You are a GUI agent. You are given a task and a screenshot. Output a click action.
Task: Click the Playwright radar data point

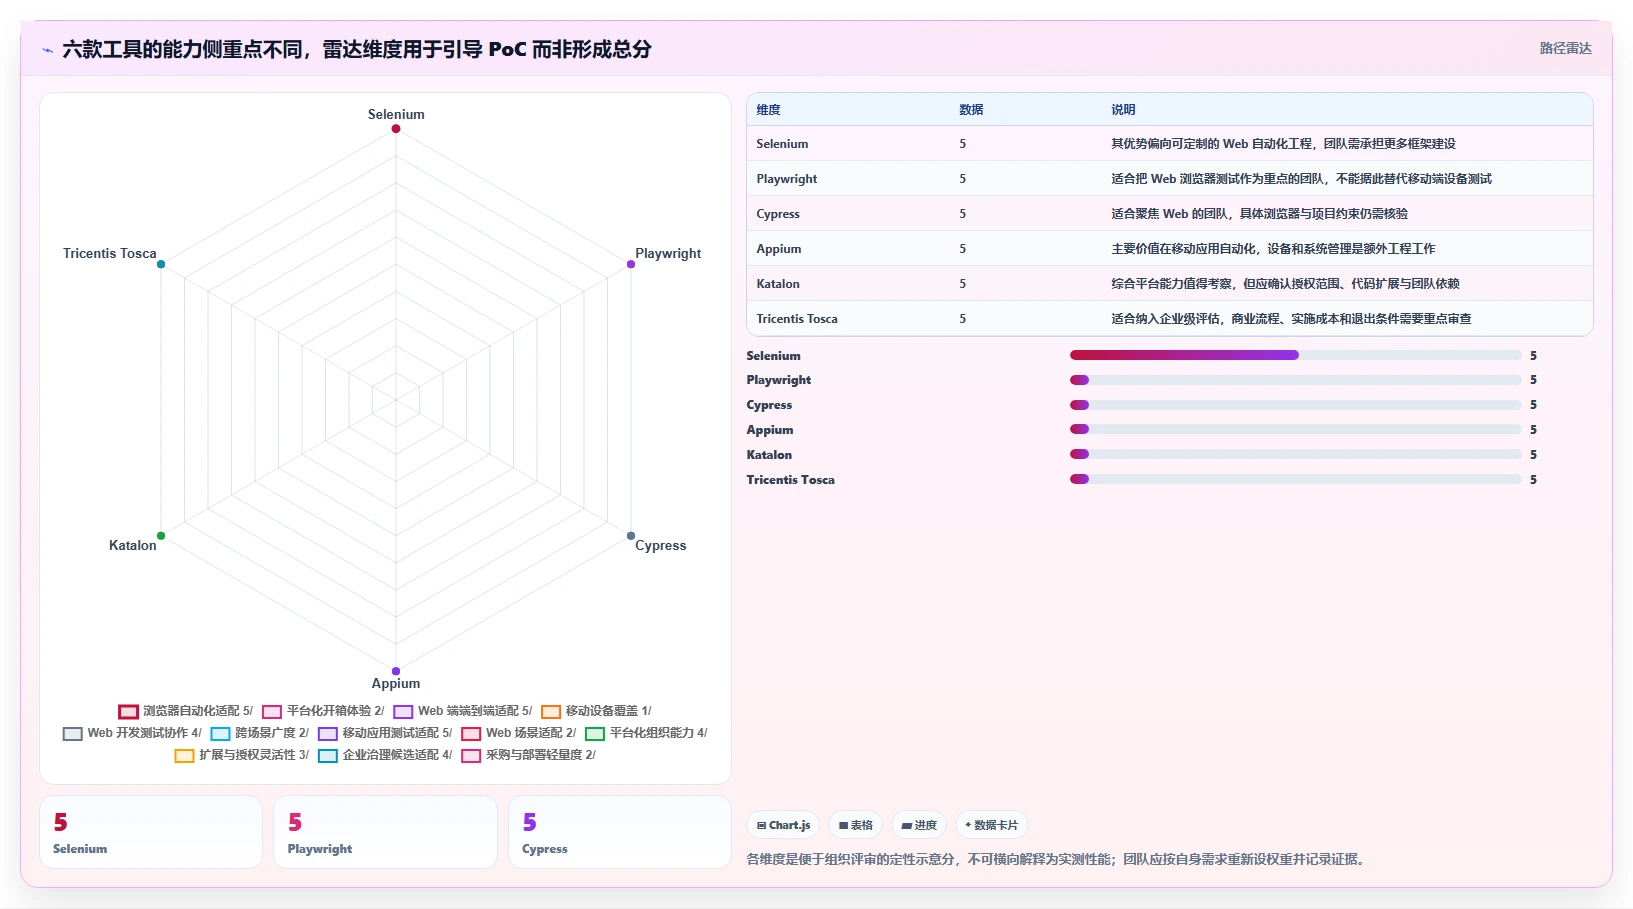coord(631,264)
